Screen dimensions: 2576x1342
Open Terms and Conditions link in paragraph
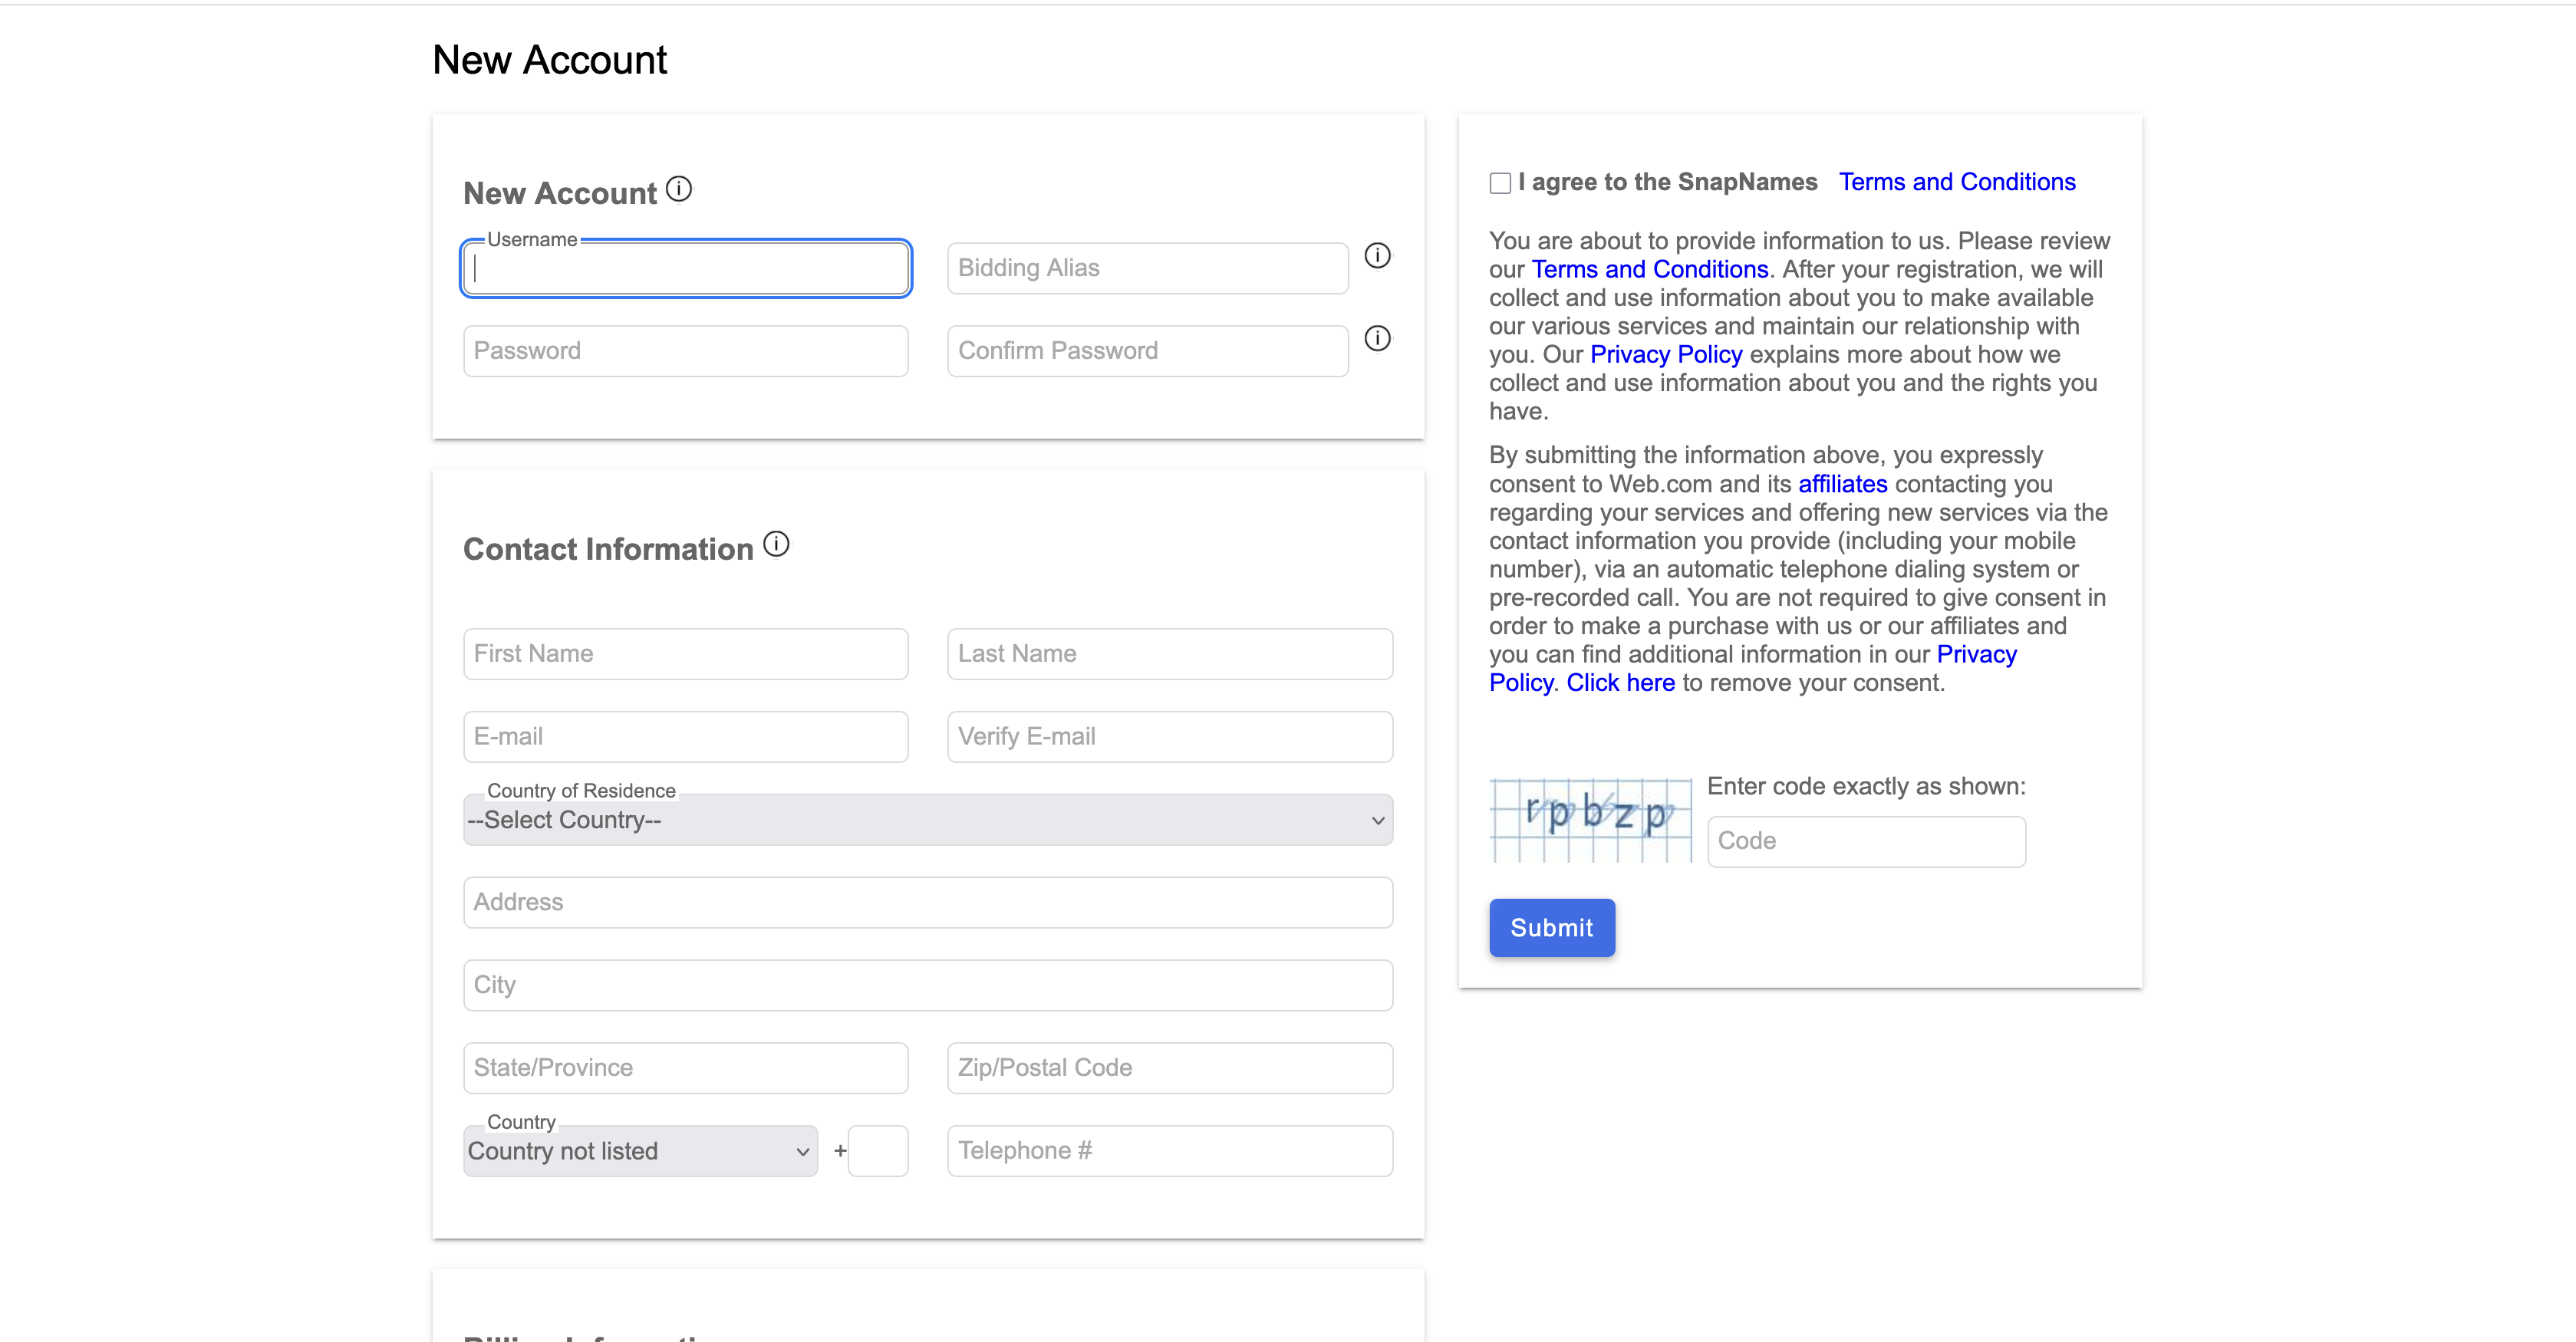pyautogui.click(x=1650, y=269)
